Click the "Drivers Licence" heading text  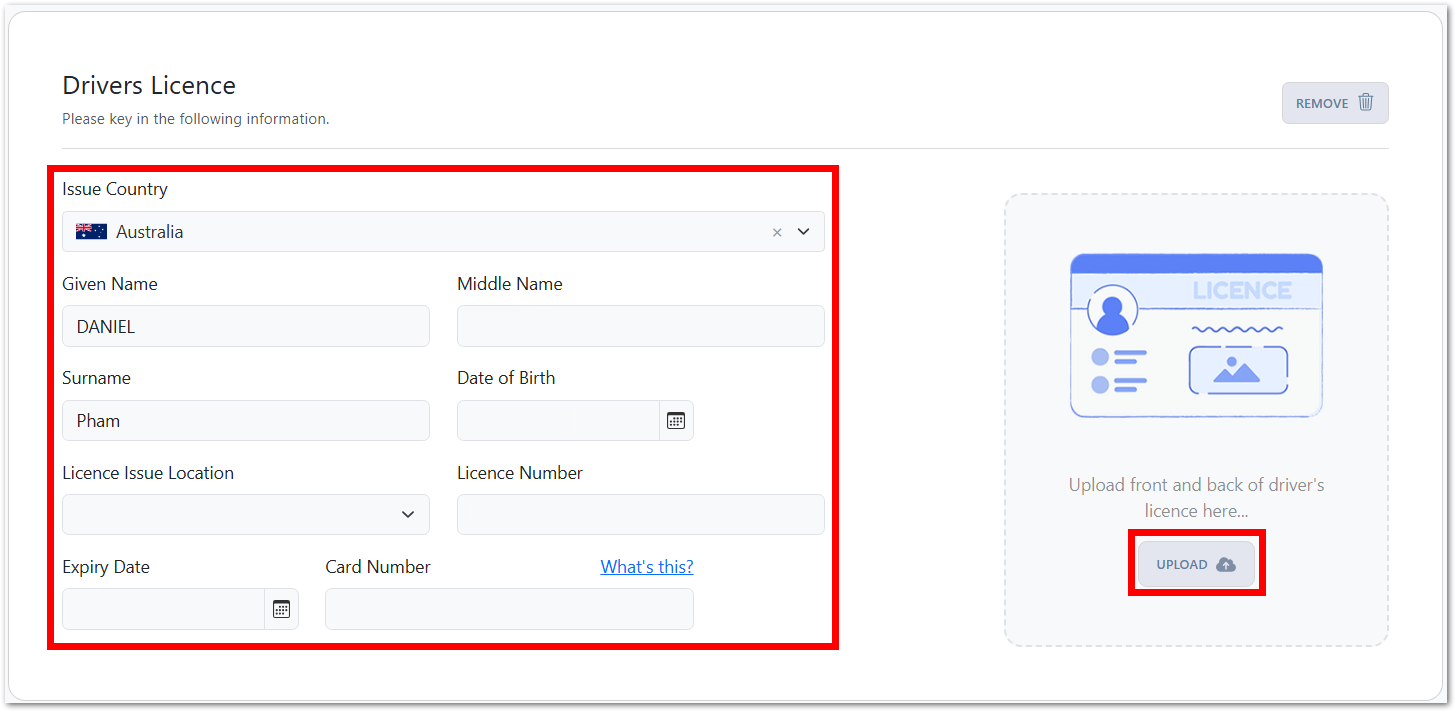point(149,85)
